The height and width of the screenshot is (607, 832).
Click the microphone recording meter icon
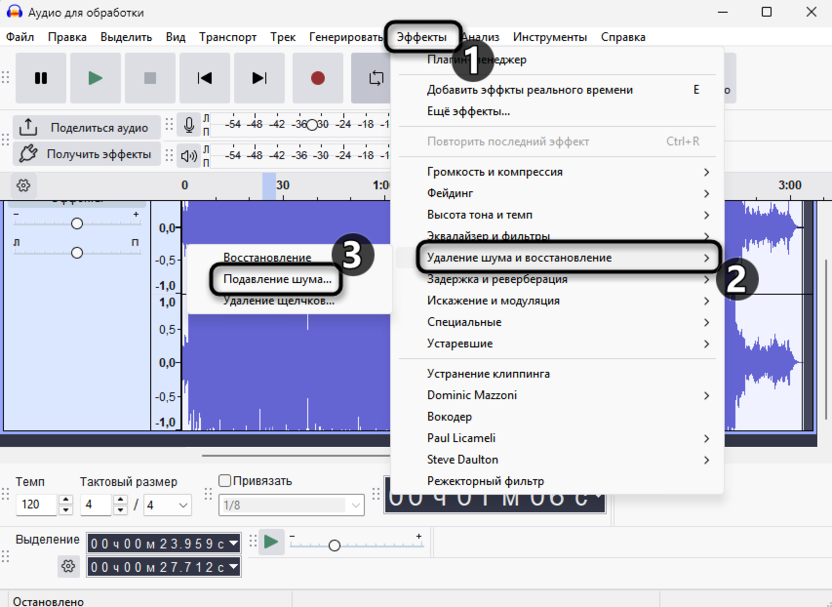point(188,125)
